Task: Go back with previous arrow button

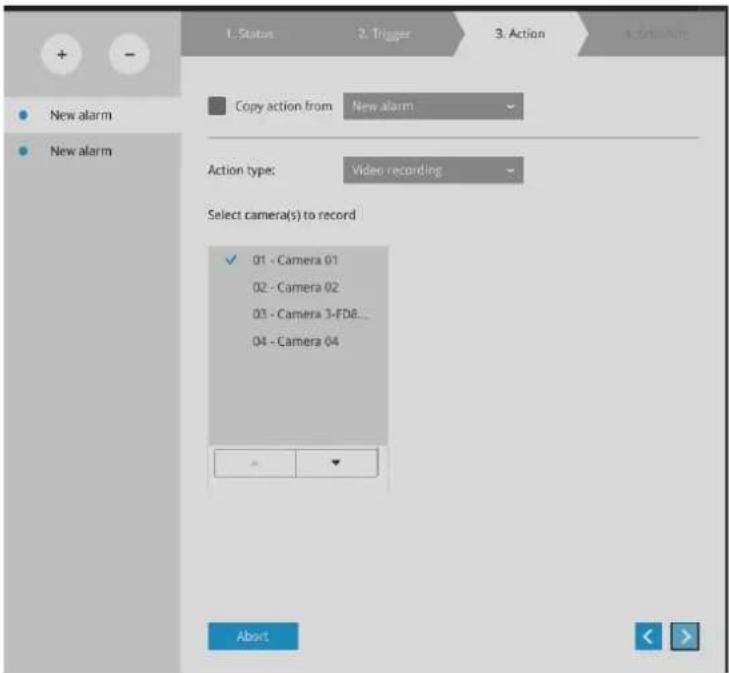Action: coord(648,637)
